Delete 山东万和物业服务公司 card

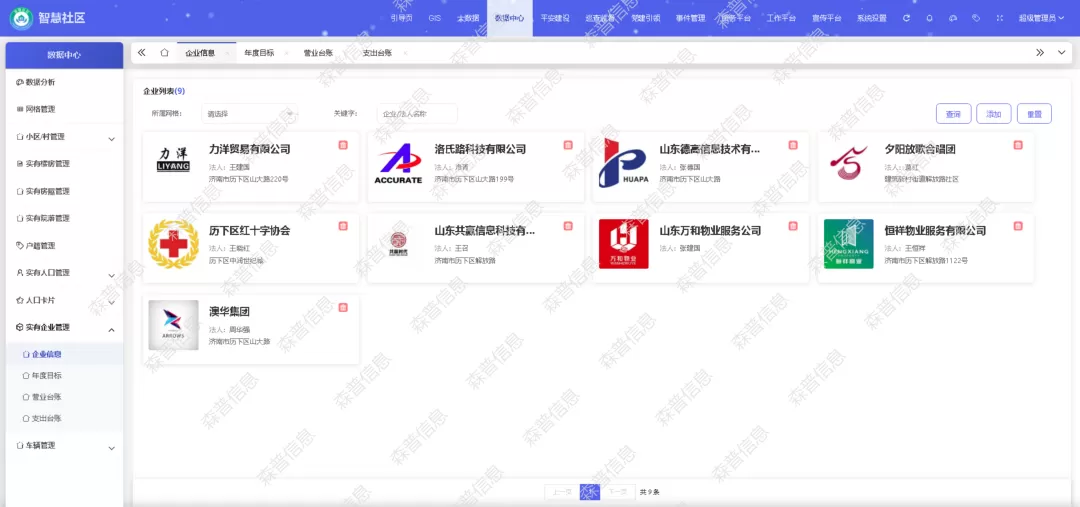793,226
